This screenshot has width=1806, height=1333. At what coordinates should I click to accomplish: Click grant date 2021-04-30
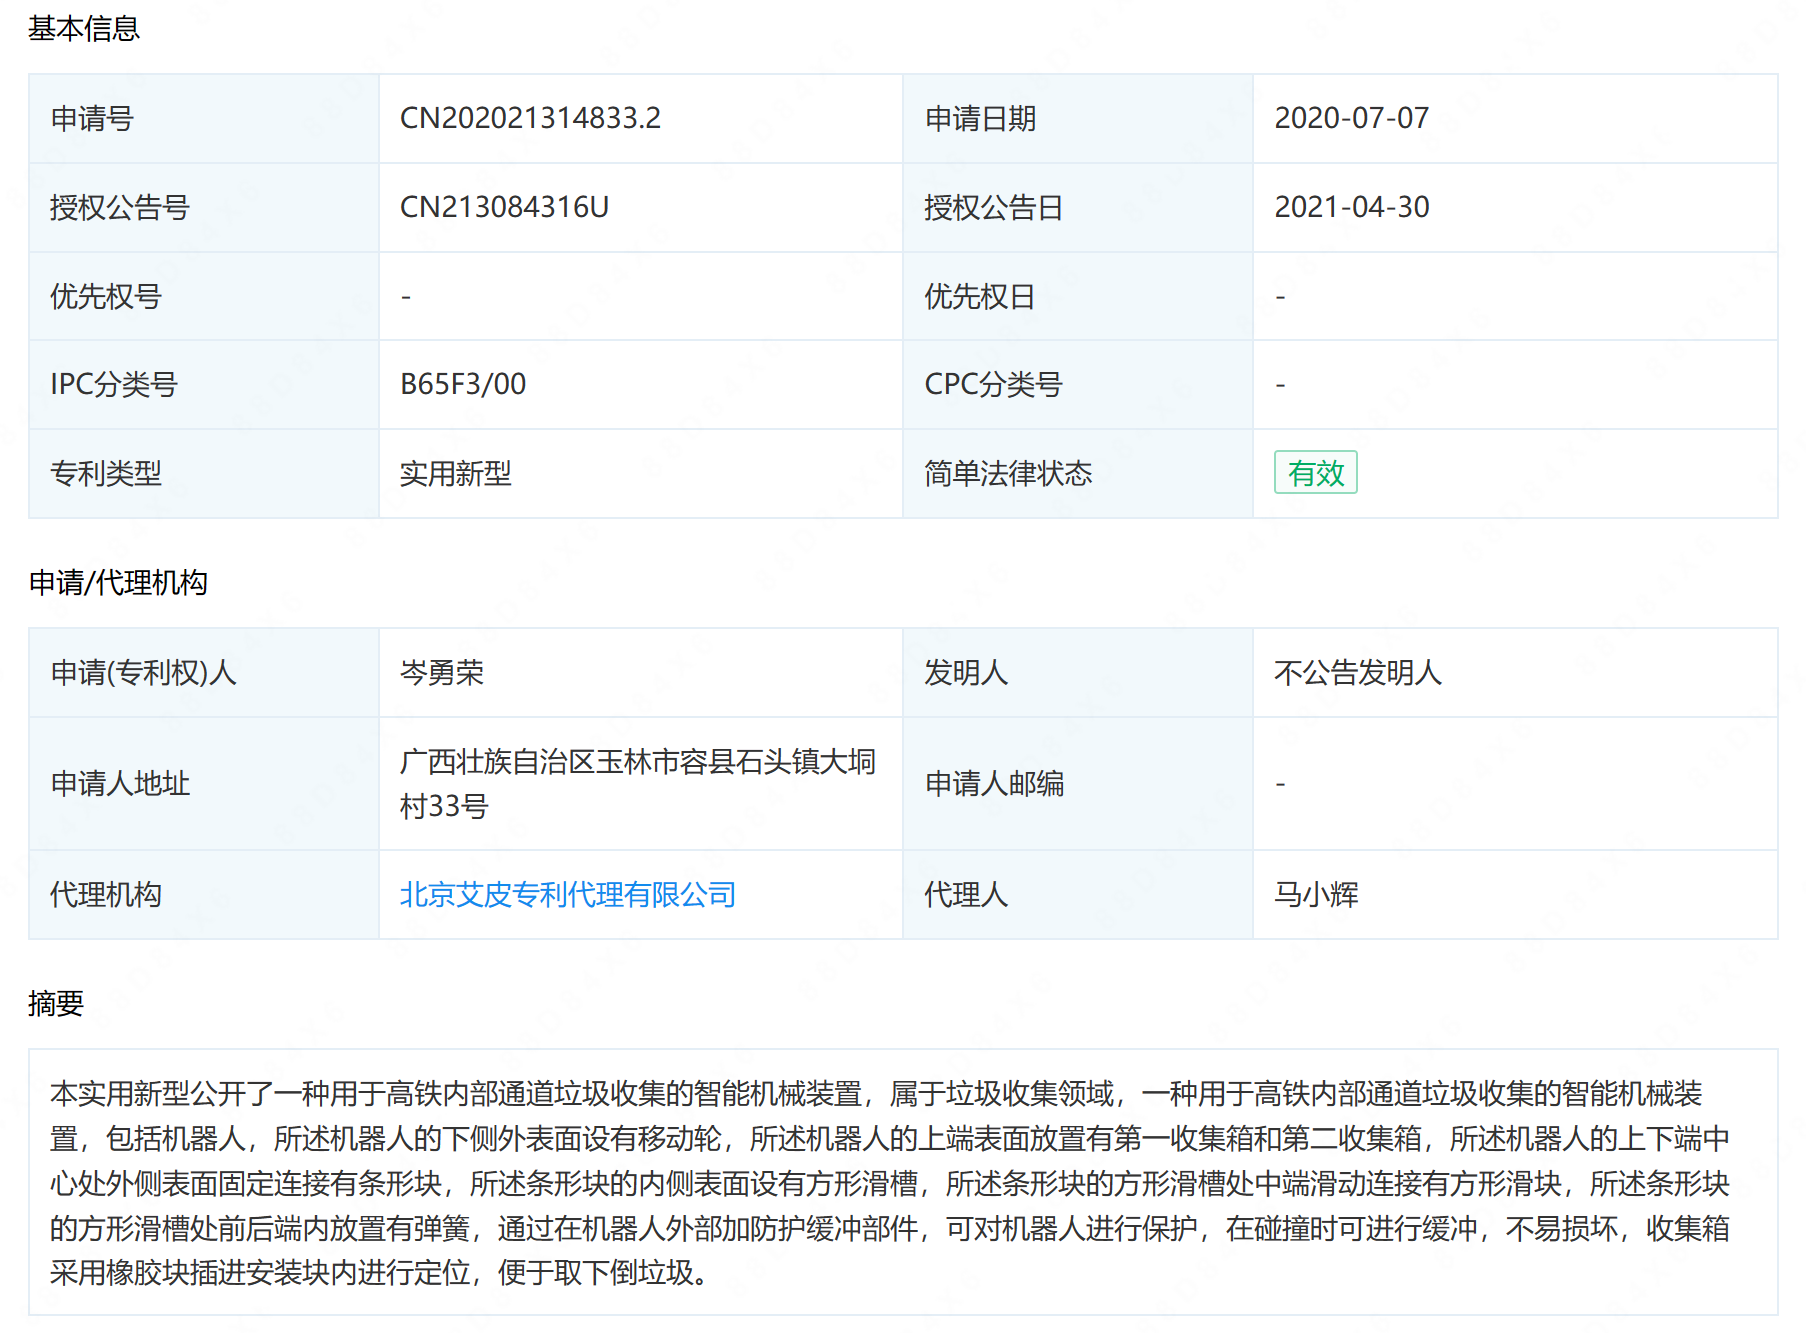click(1351, 207)
